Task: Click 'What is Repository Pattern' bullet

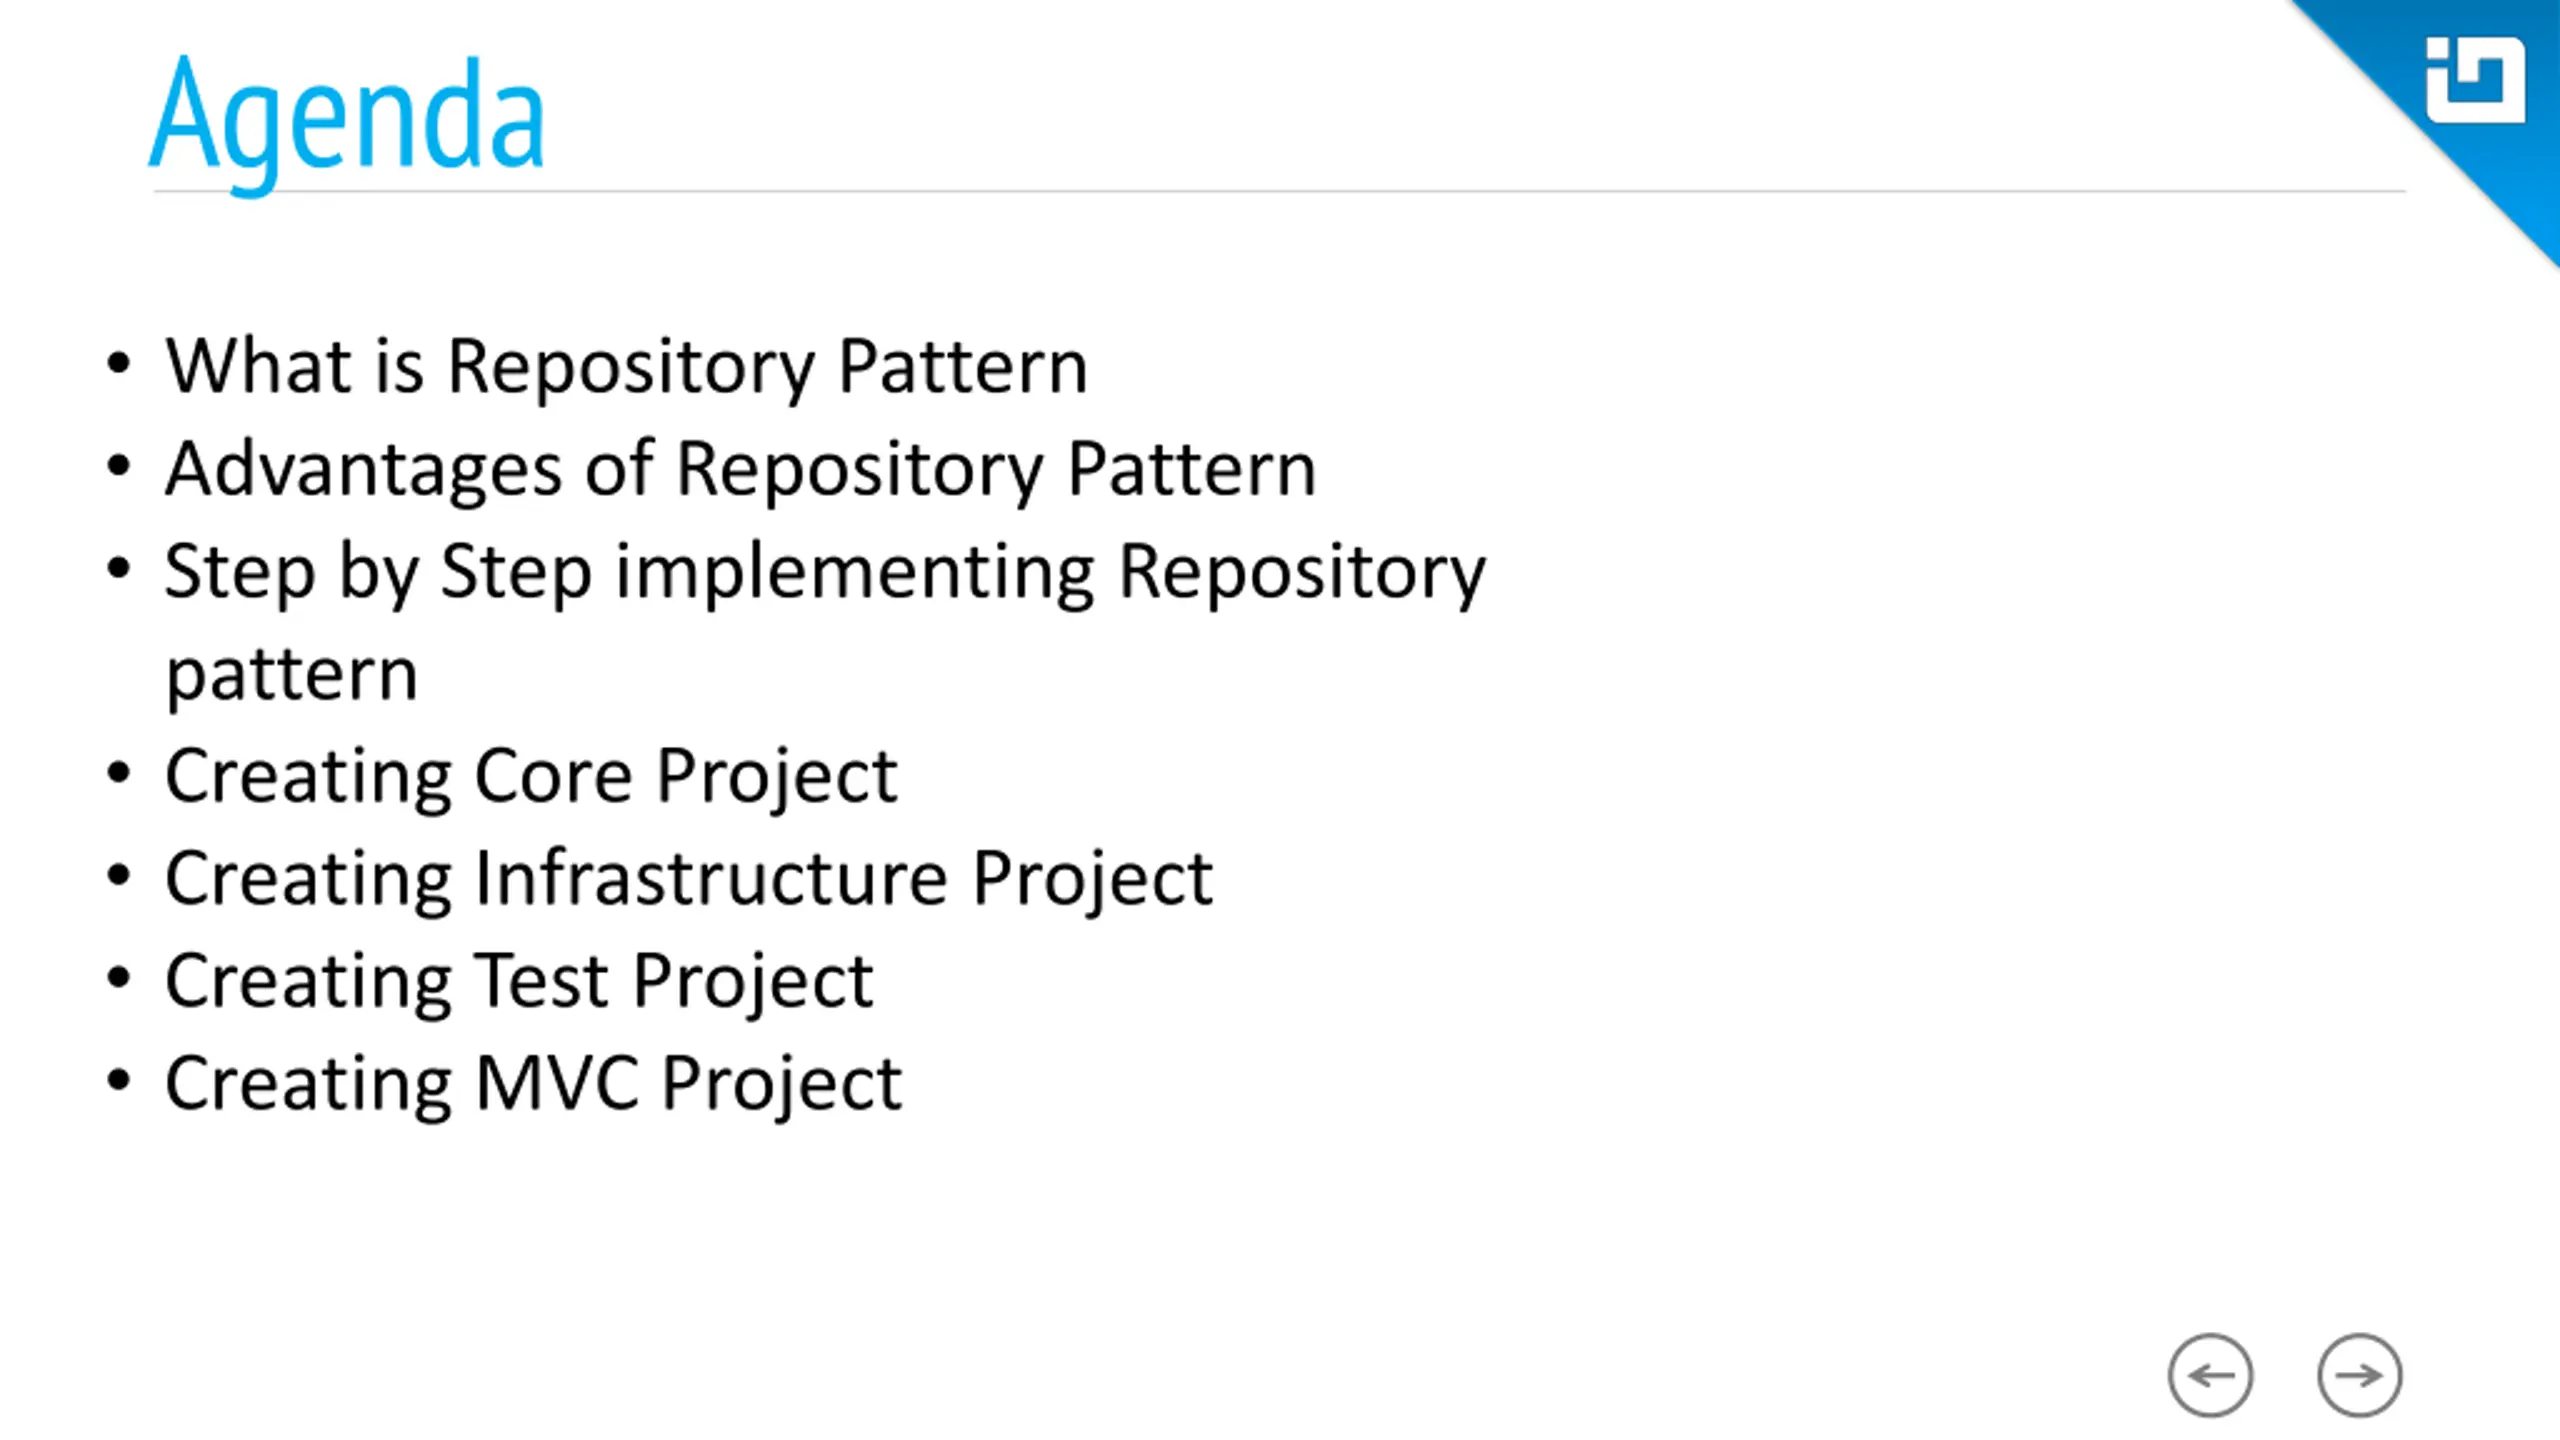Action: click(x=626, y=367)
